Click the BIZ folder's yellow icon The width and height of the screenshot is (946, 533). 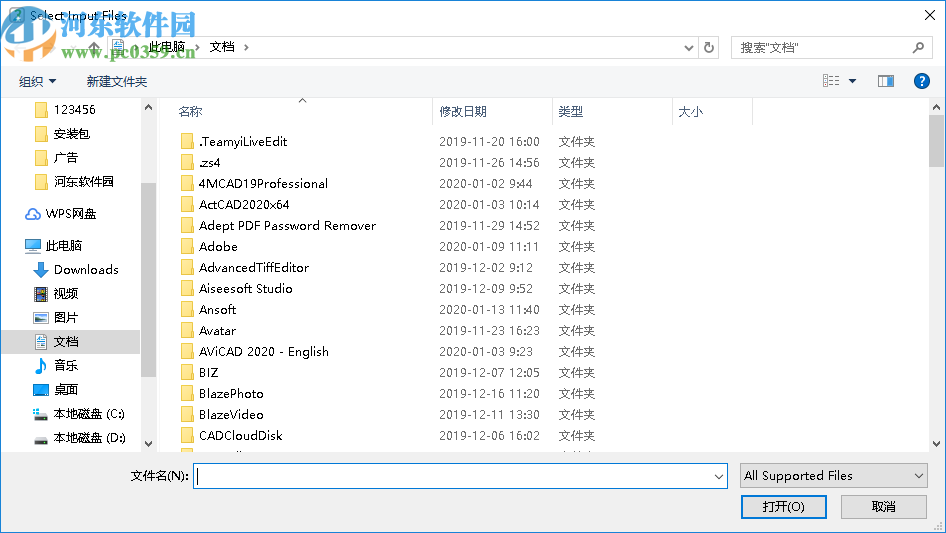[x=187, y=372]
